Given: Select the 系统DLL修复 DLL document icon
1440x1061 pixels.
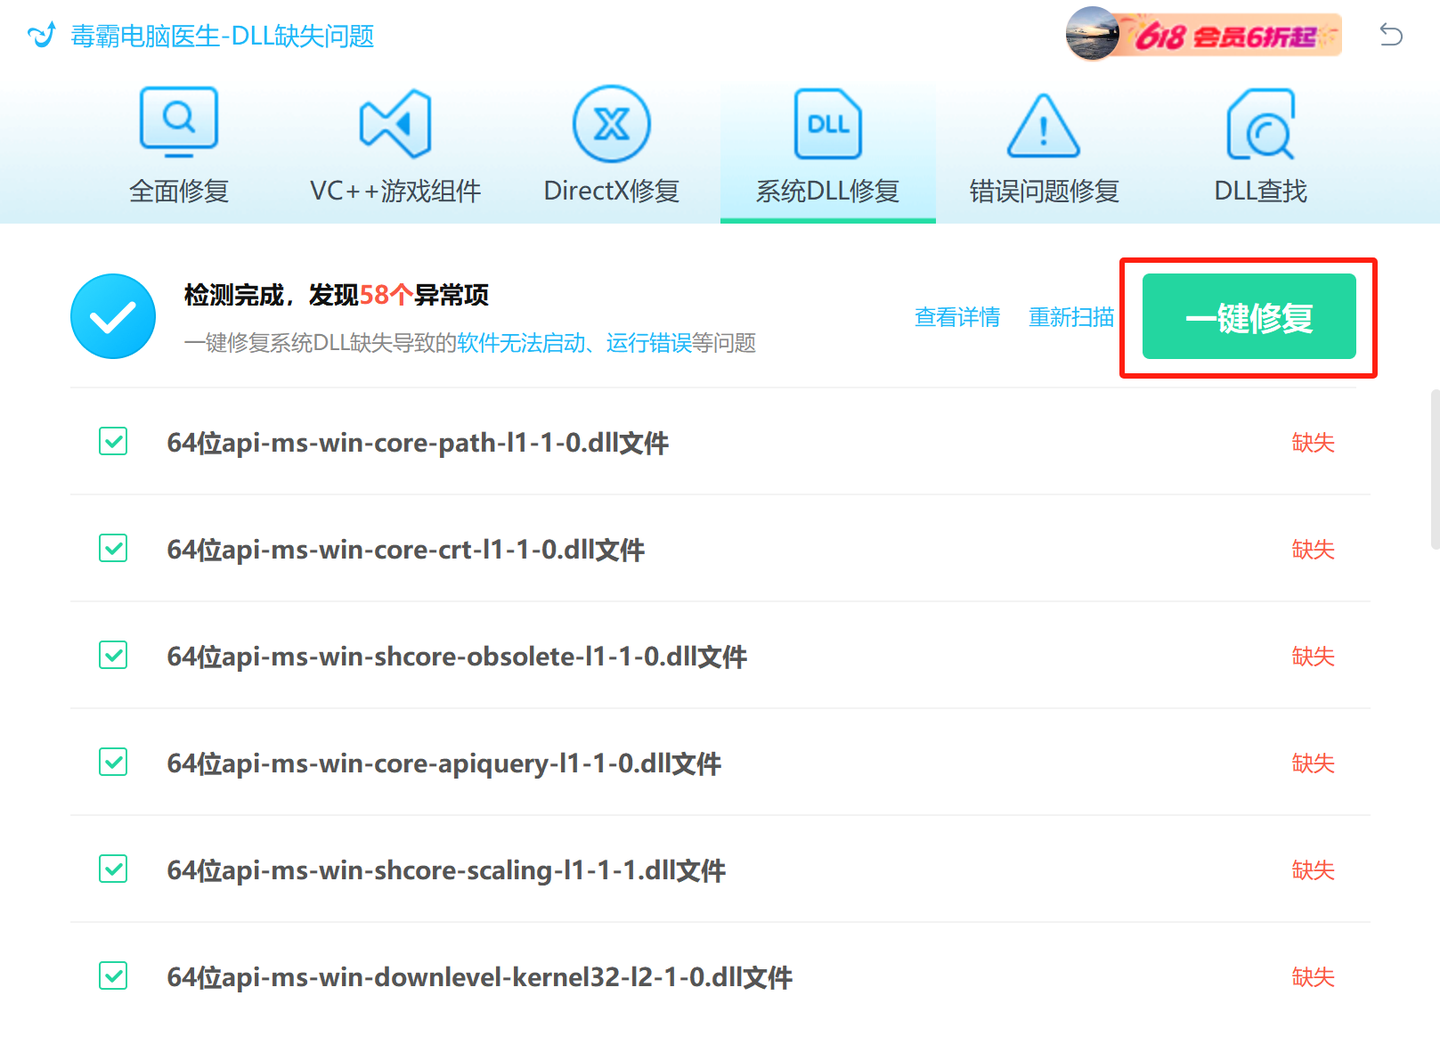Looking at the screenshot, I should (827, 122).
